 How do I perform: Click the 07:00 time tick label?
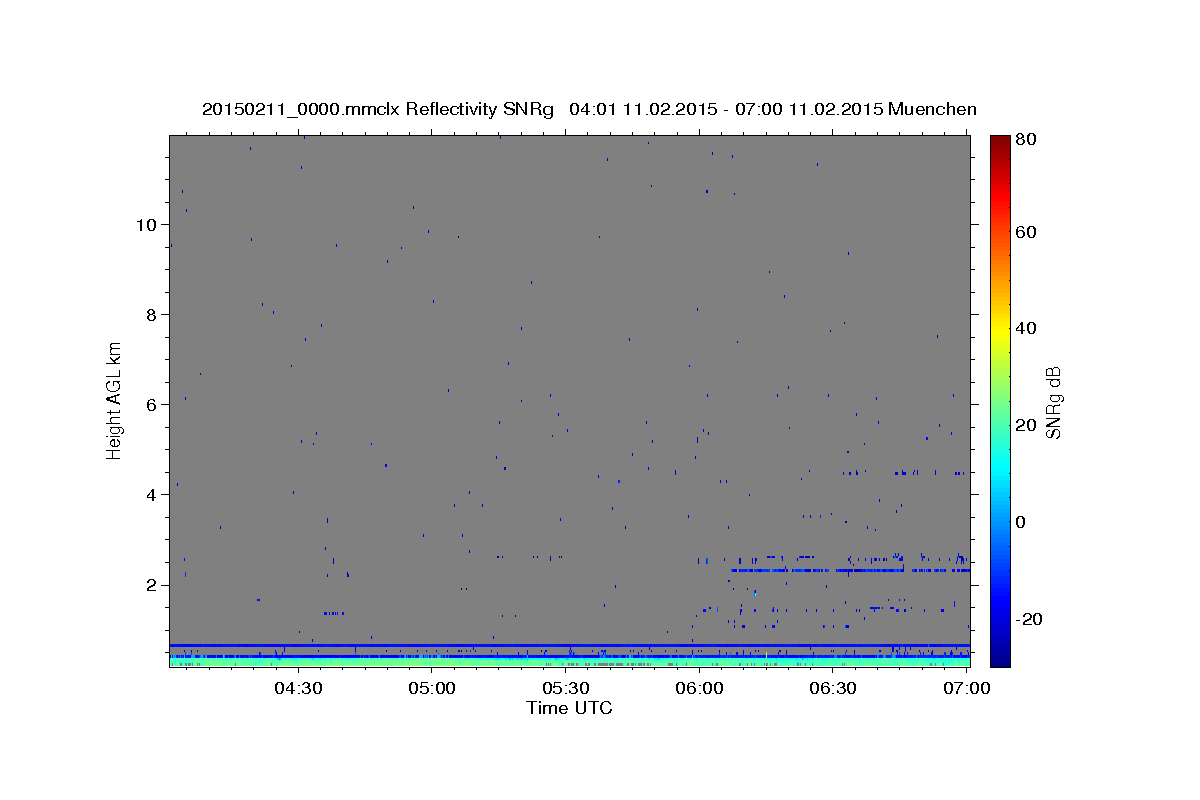967,688
